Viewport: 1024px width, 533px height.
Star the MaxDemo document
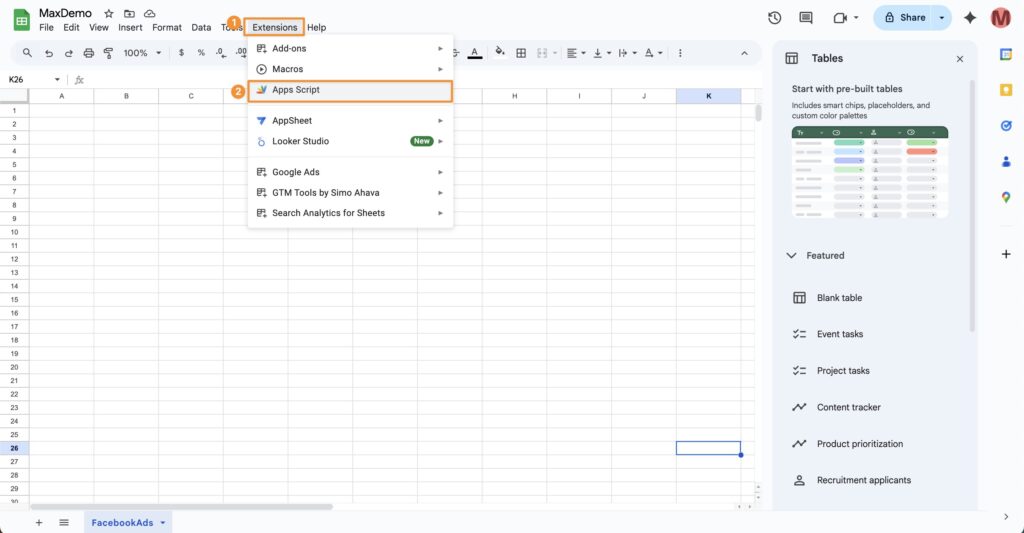pyautogui.click(x=109, y=14)
